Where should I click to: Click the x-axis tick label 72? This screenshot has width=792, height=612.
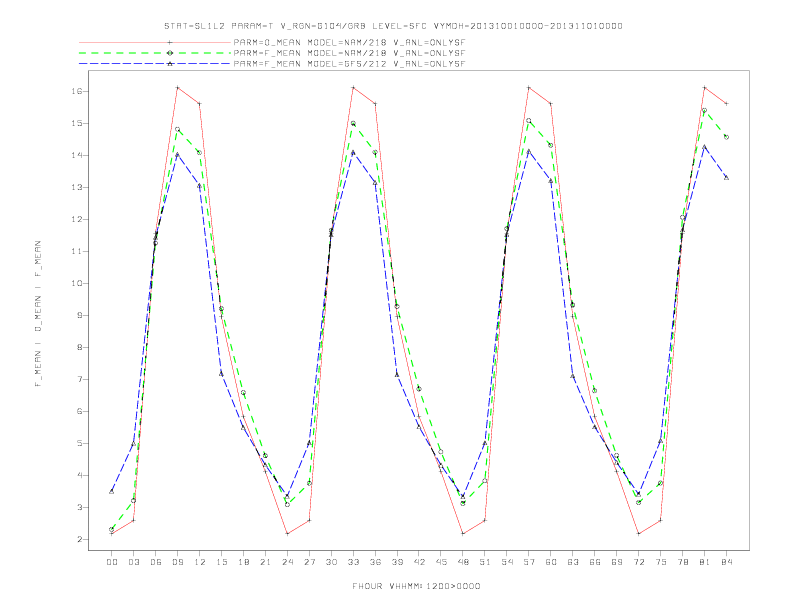(x=639, y=562)
